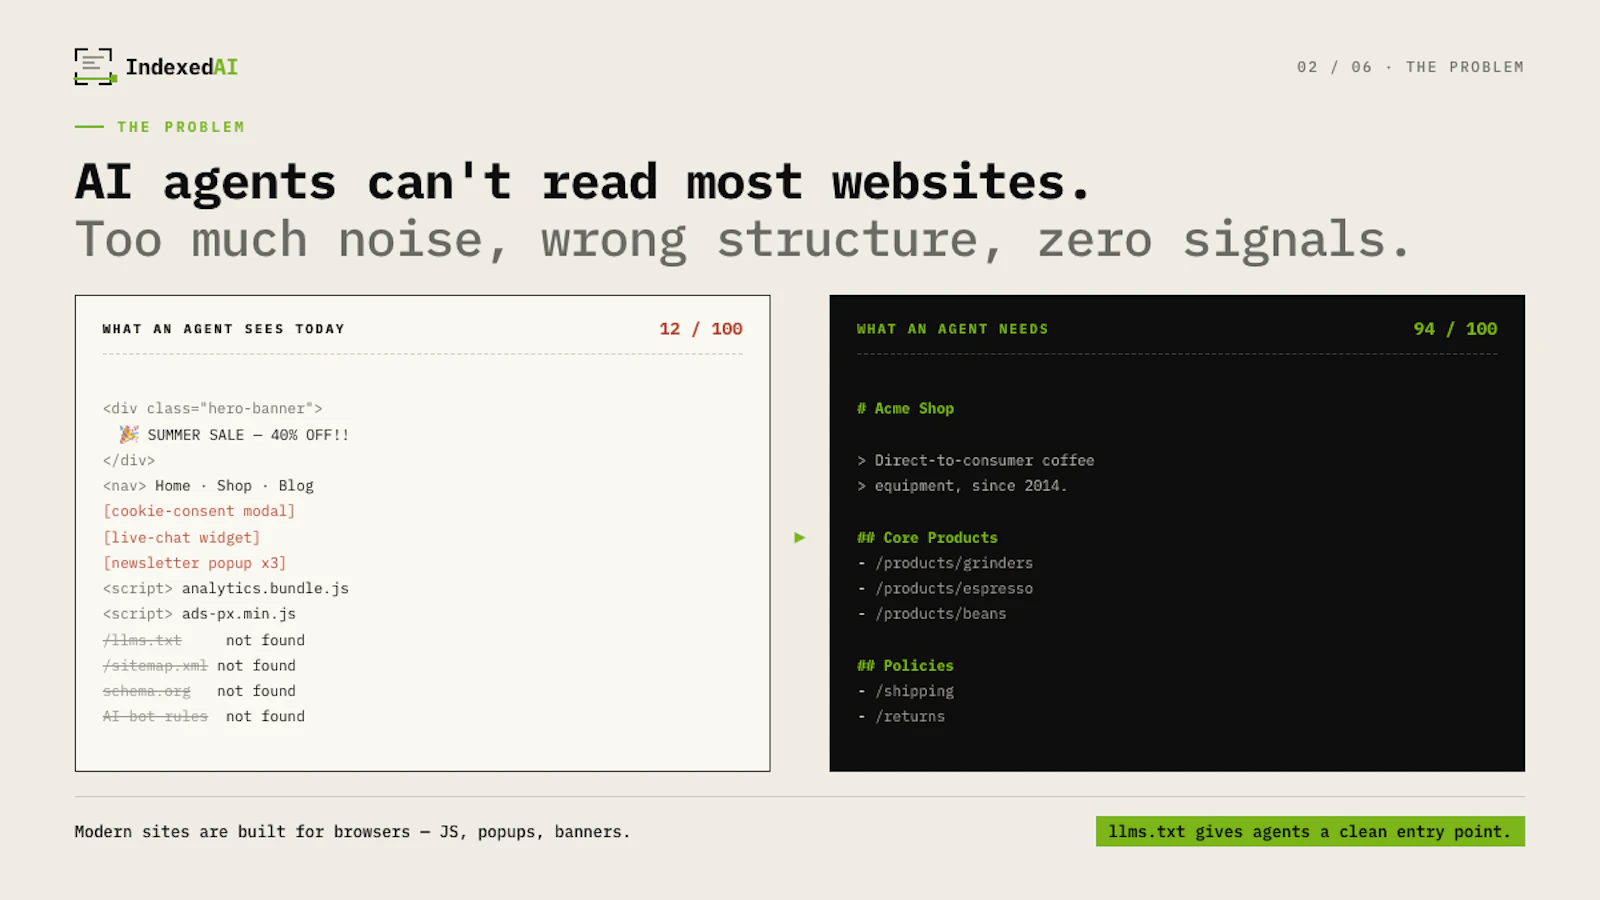Viewport: 1600px width, 900px height.
Task: Click the red '12 / 100' score
Action: click(701, 329)
